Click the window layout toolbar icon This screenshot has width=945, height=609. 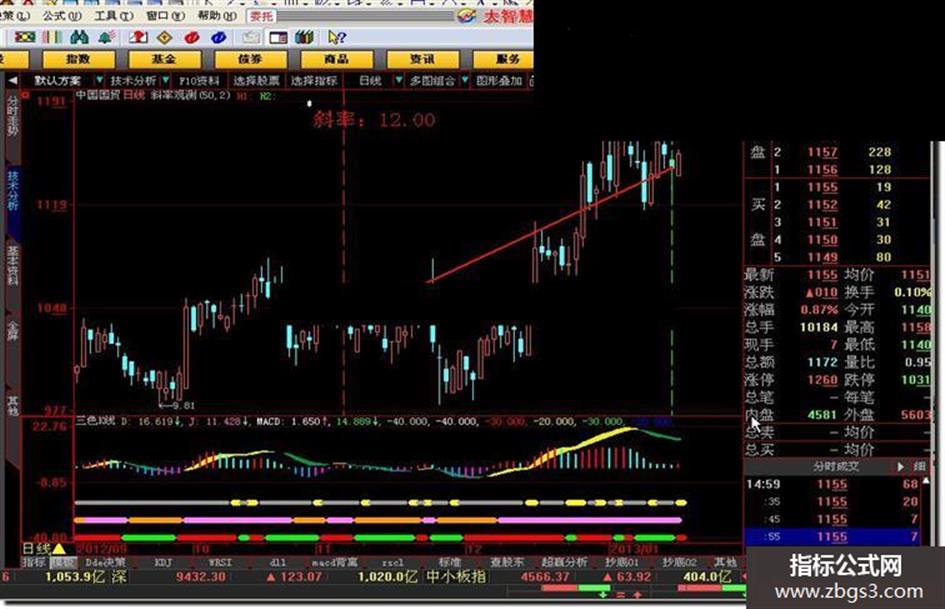[x=278, y=37]
